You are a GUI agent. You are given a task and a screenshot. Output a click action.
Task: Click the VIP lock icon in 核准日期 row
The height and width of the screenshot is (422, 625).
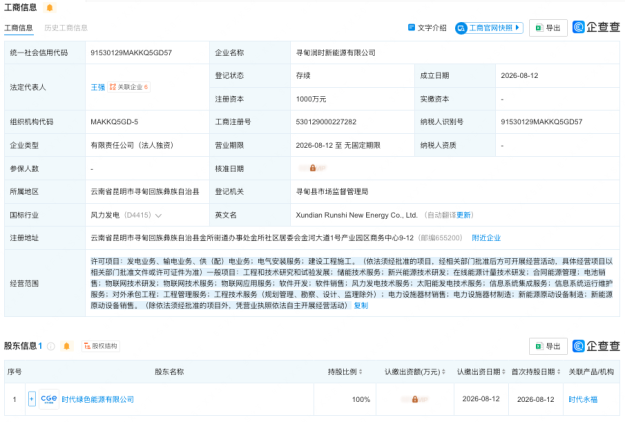click(313, 168)
